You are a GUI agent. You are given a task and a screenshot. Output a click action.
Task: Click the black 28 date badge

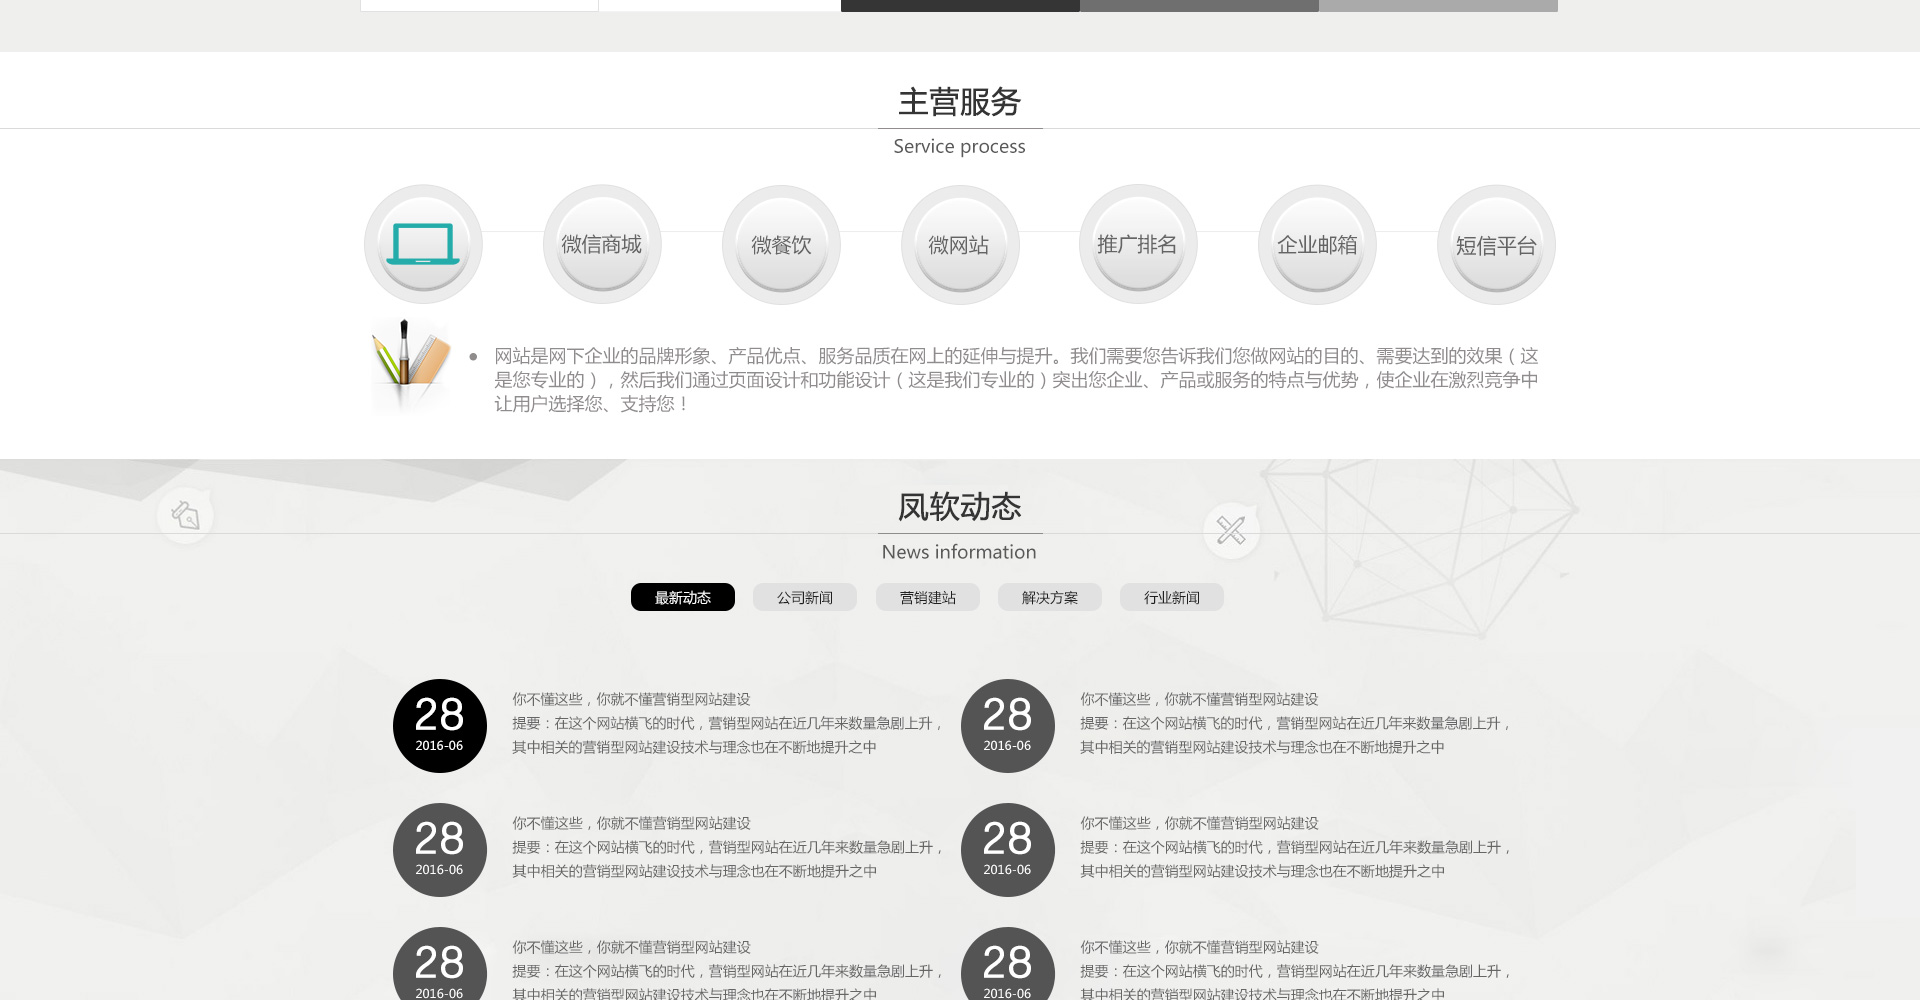439,726
